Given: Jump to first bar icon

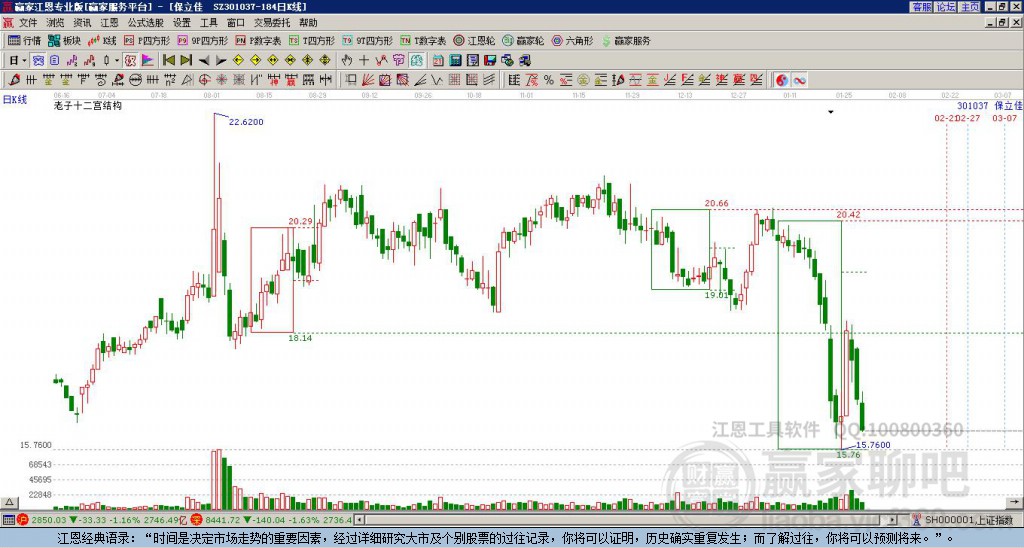Looking at the screenshot, I should (168, 61).
